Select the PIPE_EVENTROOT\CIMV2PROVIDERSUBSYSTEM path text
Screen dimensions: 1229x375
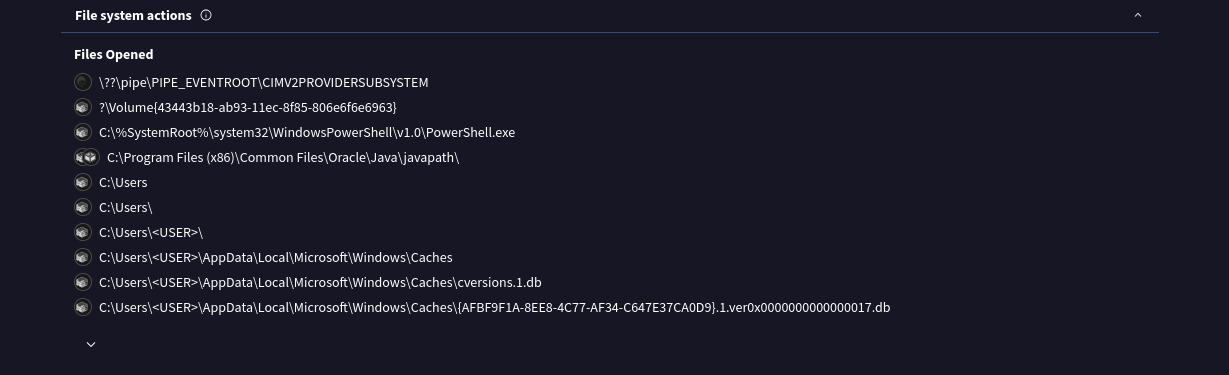coord(264,82)
